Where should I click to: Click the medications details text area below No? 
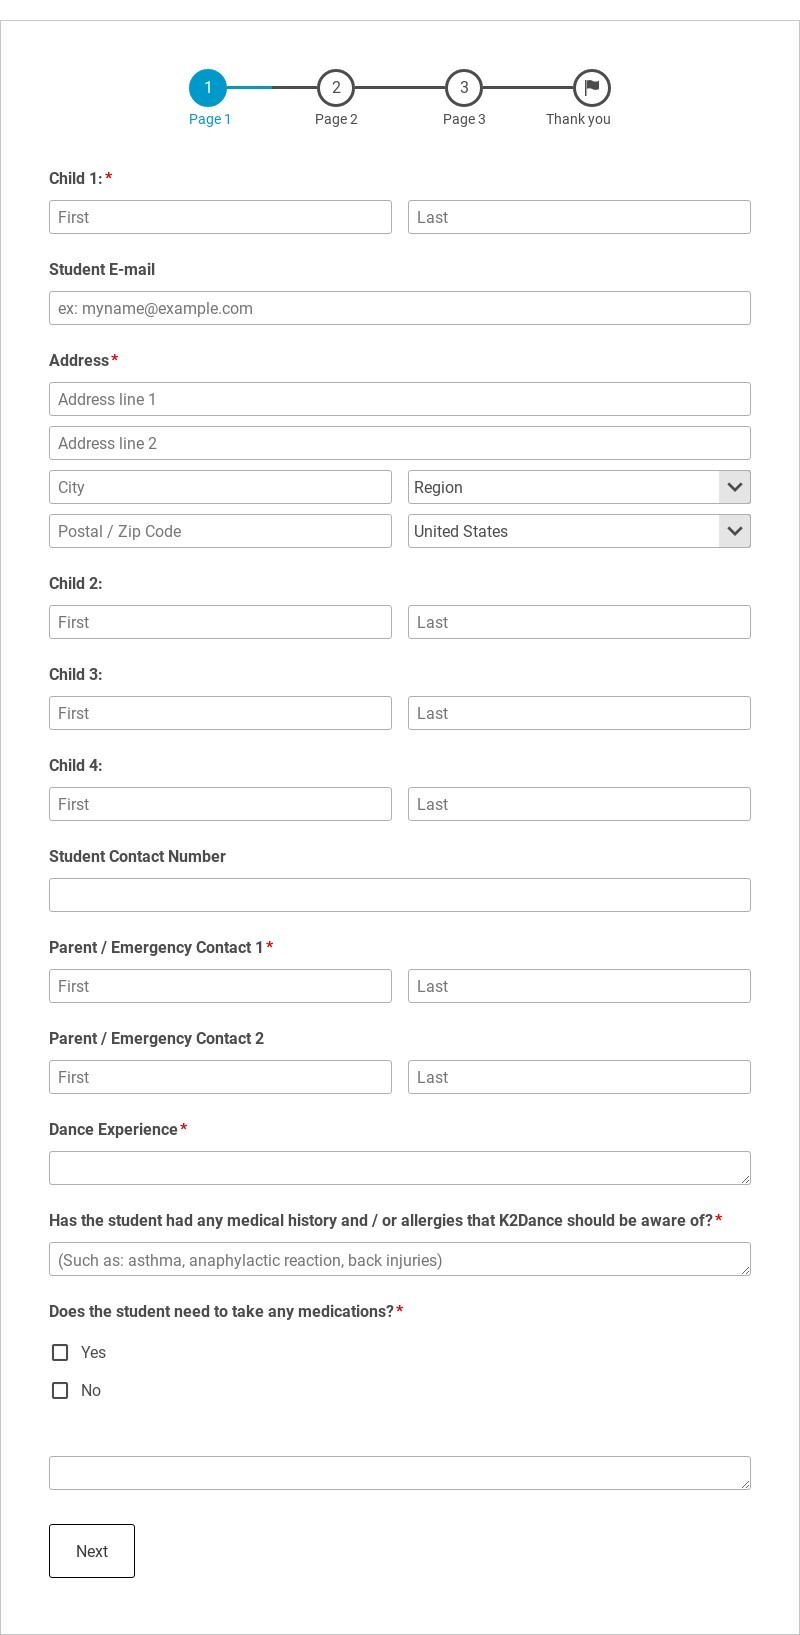[400, 1473]
